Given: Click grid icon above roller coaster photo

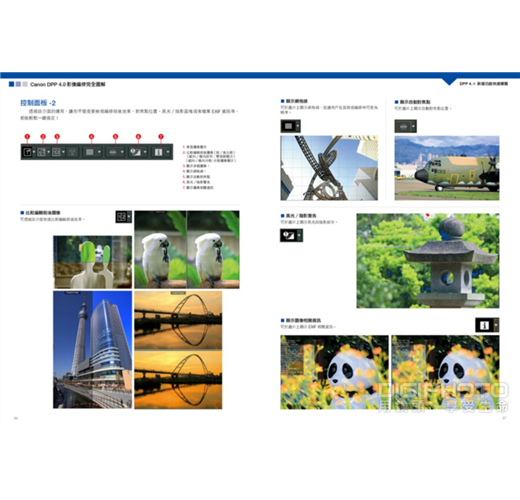Looking at the screenshot, I should coord(289,126).
